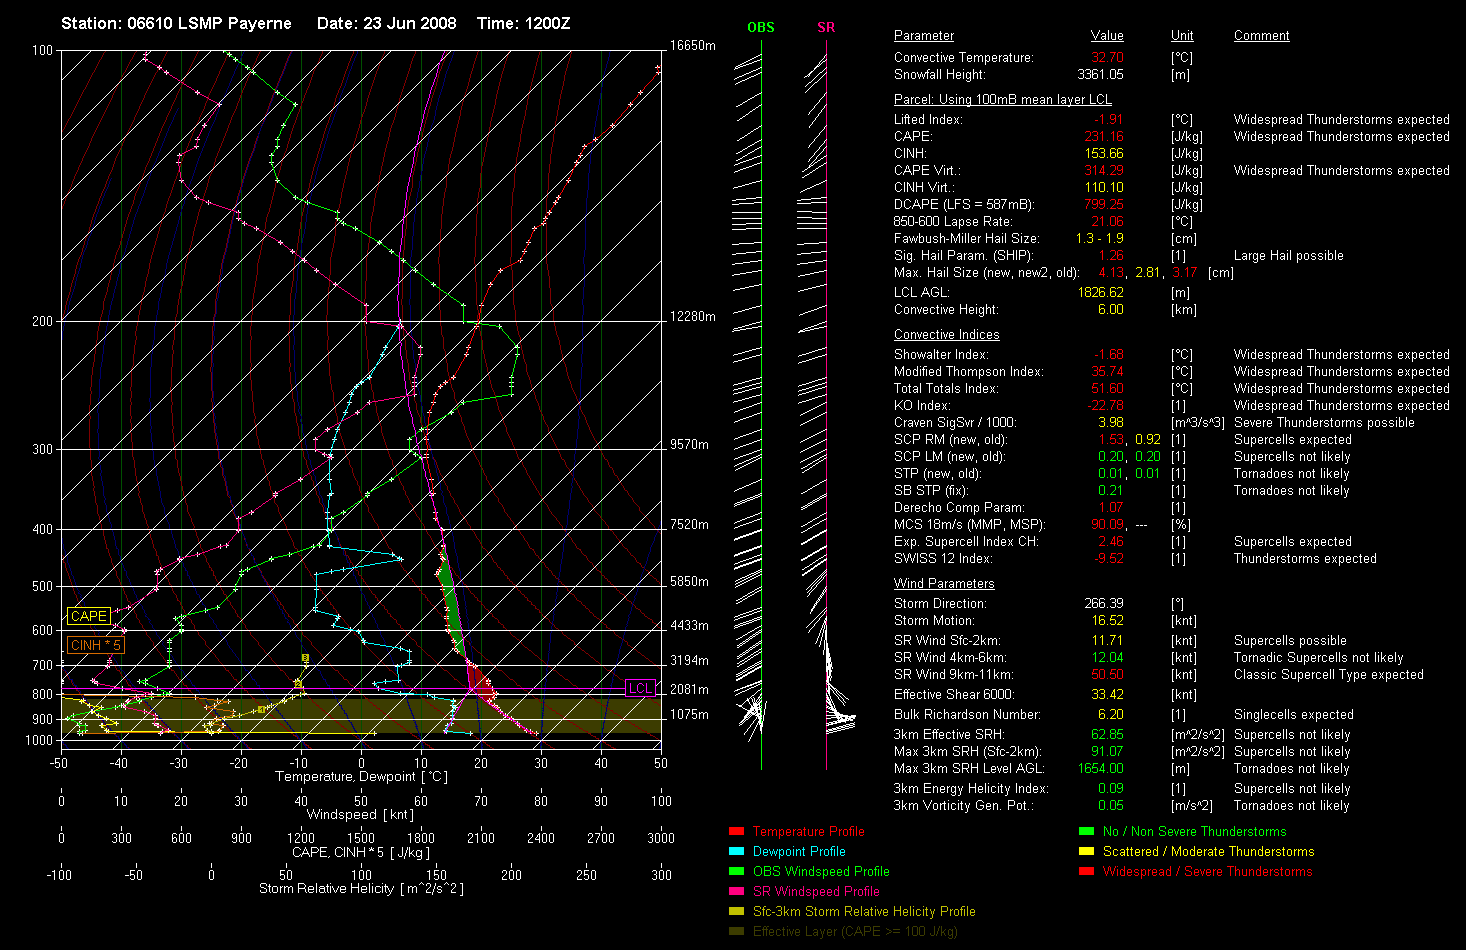Screen dimensions: 1466x950
Task: Select the magenta LCL marker on the diagram
Action: (x=640, y=689)
